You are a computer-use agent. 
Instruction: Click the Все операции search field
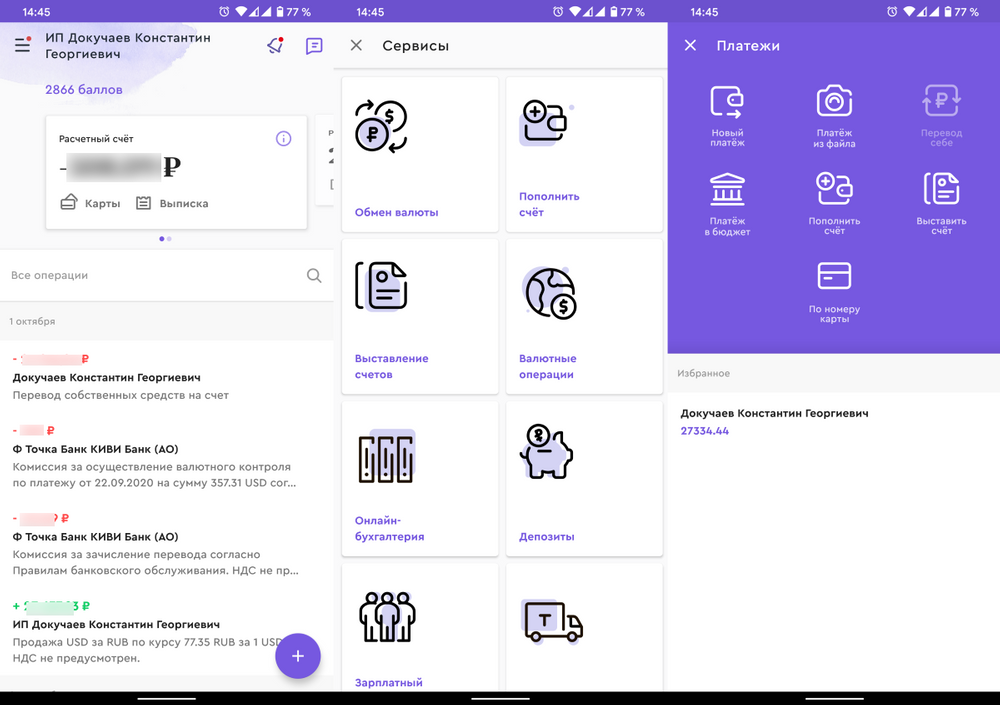click(x=166, y=276)
